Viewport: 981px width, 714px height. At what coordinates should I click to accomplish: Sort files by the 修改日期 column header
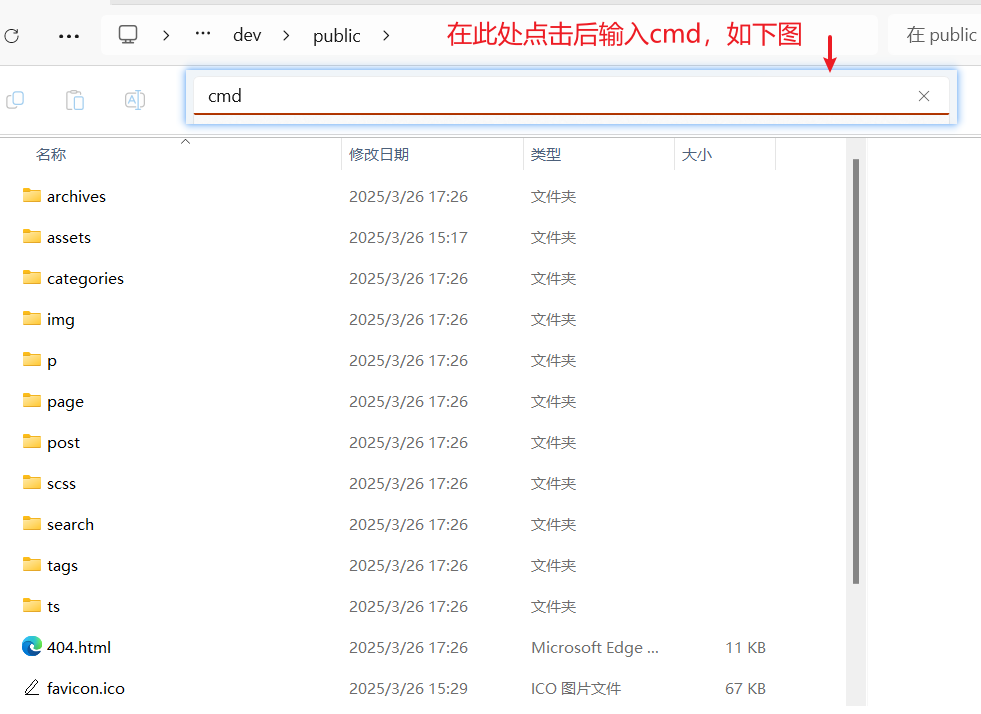tap(379, 154)
